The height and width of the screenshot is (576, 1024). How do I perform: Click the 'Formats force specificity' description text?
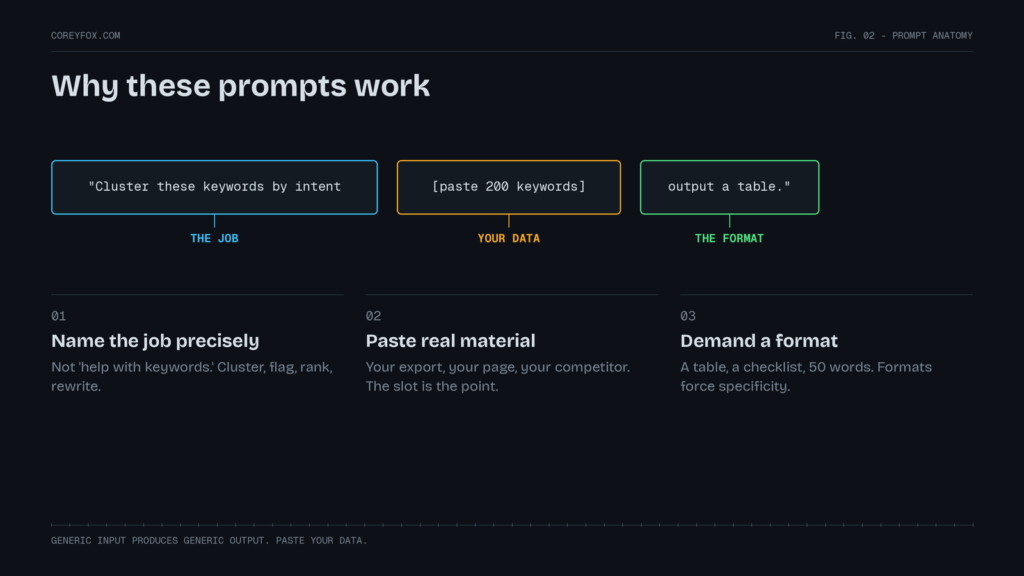click(806, 377)
